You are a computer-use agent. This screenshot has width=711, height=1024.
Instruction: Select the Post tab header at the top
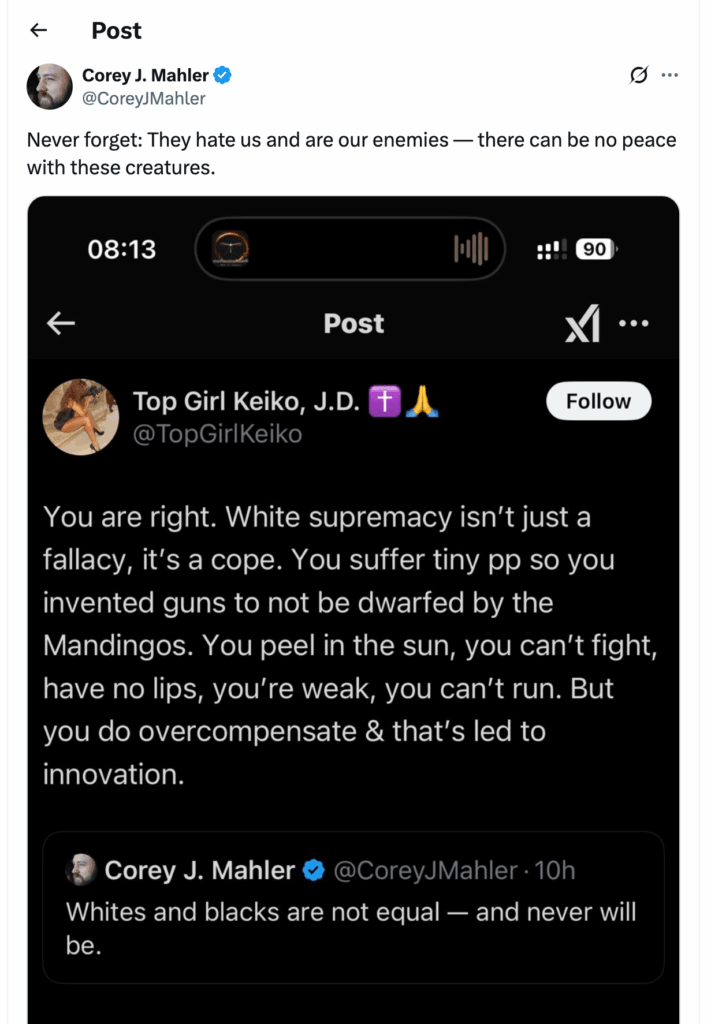tap(116, 30)
